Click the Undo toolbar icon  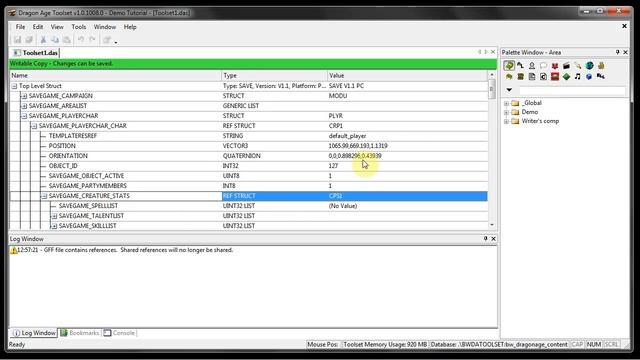81,40
